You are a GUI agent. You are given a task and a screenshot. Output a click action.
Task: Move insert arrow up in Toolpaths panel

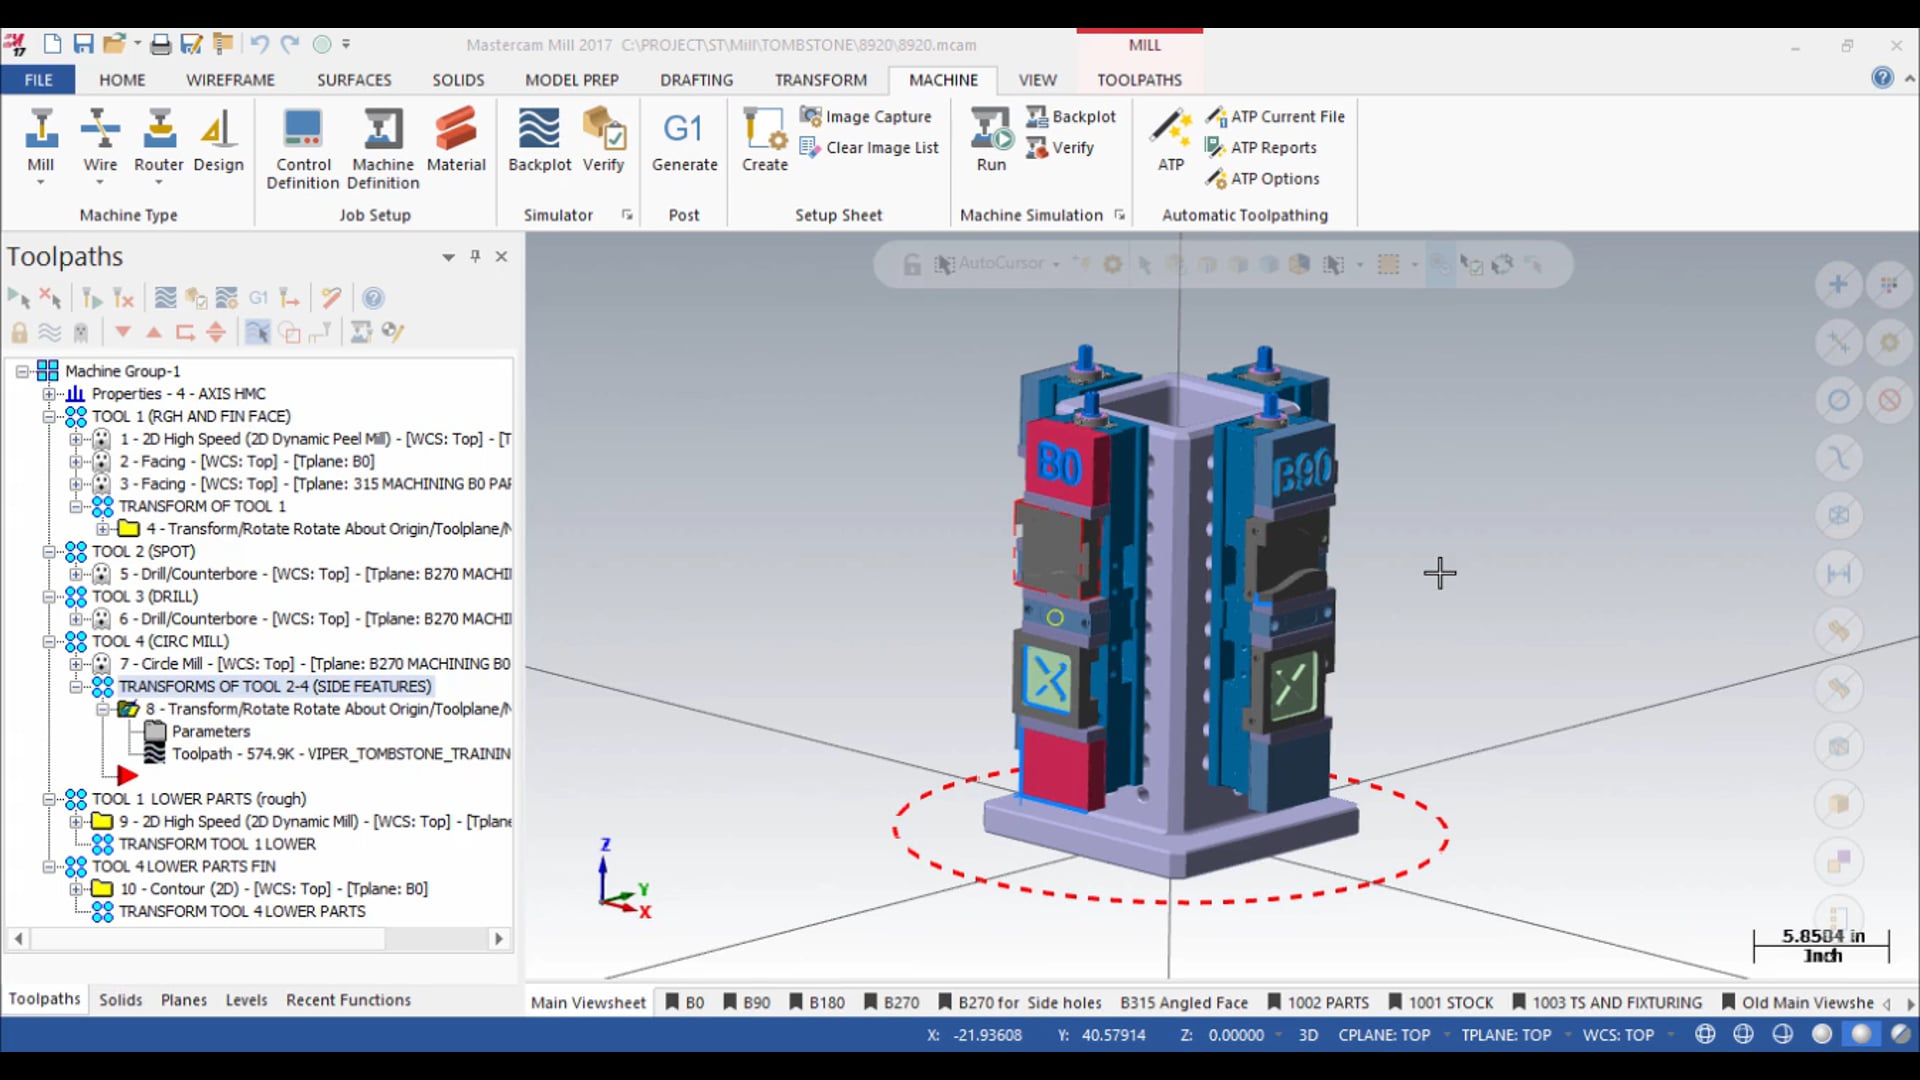pos(154,332)
